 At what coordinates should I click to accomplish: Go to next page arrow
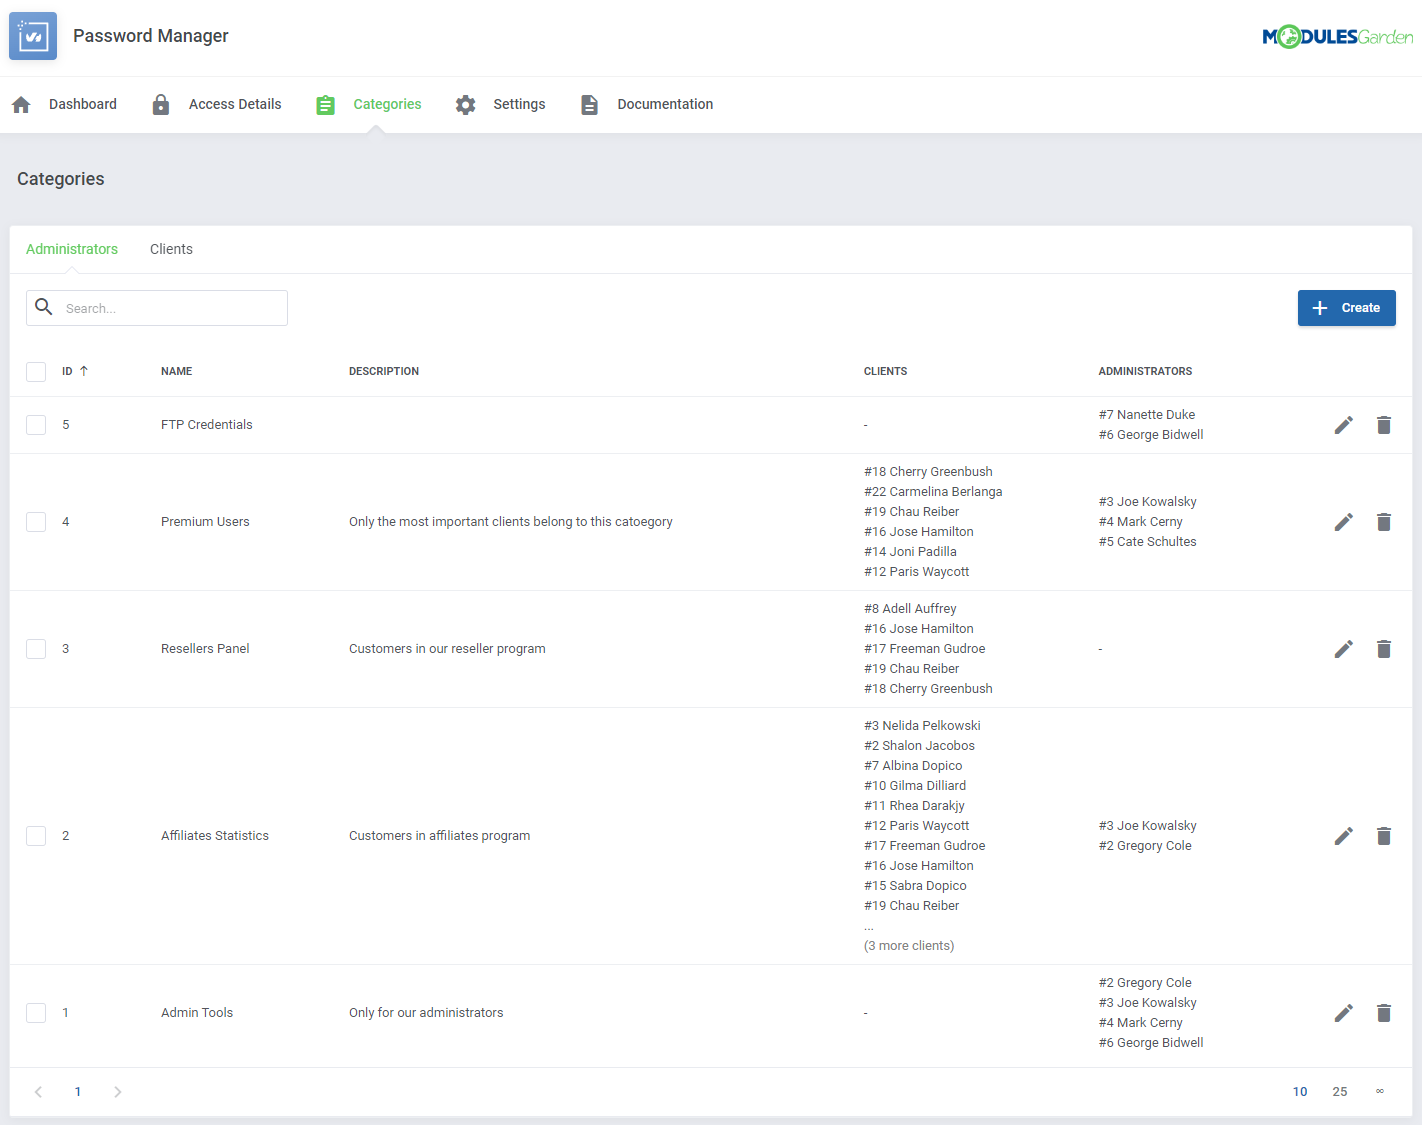(x=118, y=1092)
